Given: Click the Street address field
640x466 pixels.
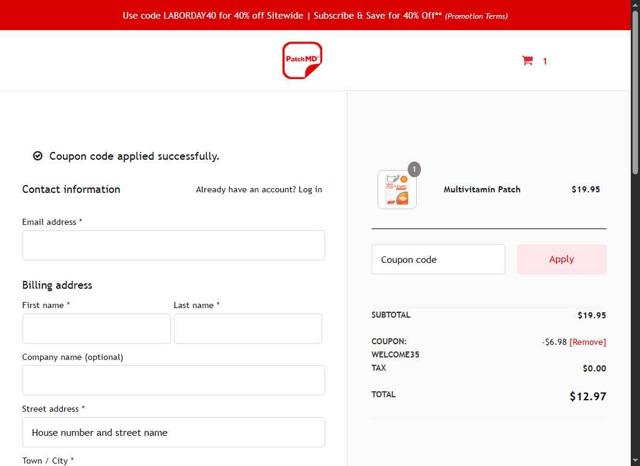Looking at the screenshot, I should point(173,432).
